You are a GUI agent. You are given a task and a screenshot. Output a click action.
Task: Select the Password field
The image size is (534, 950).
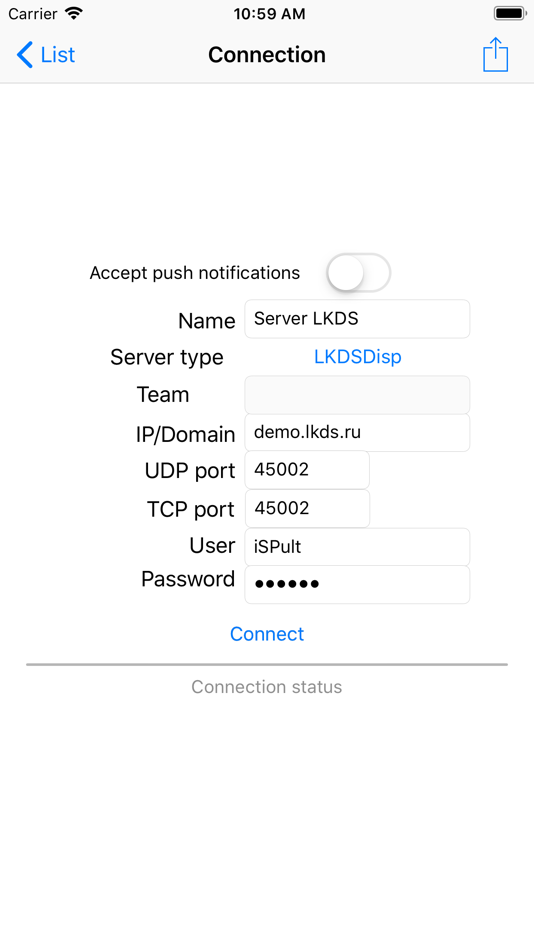(357, 585)
